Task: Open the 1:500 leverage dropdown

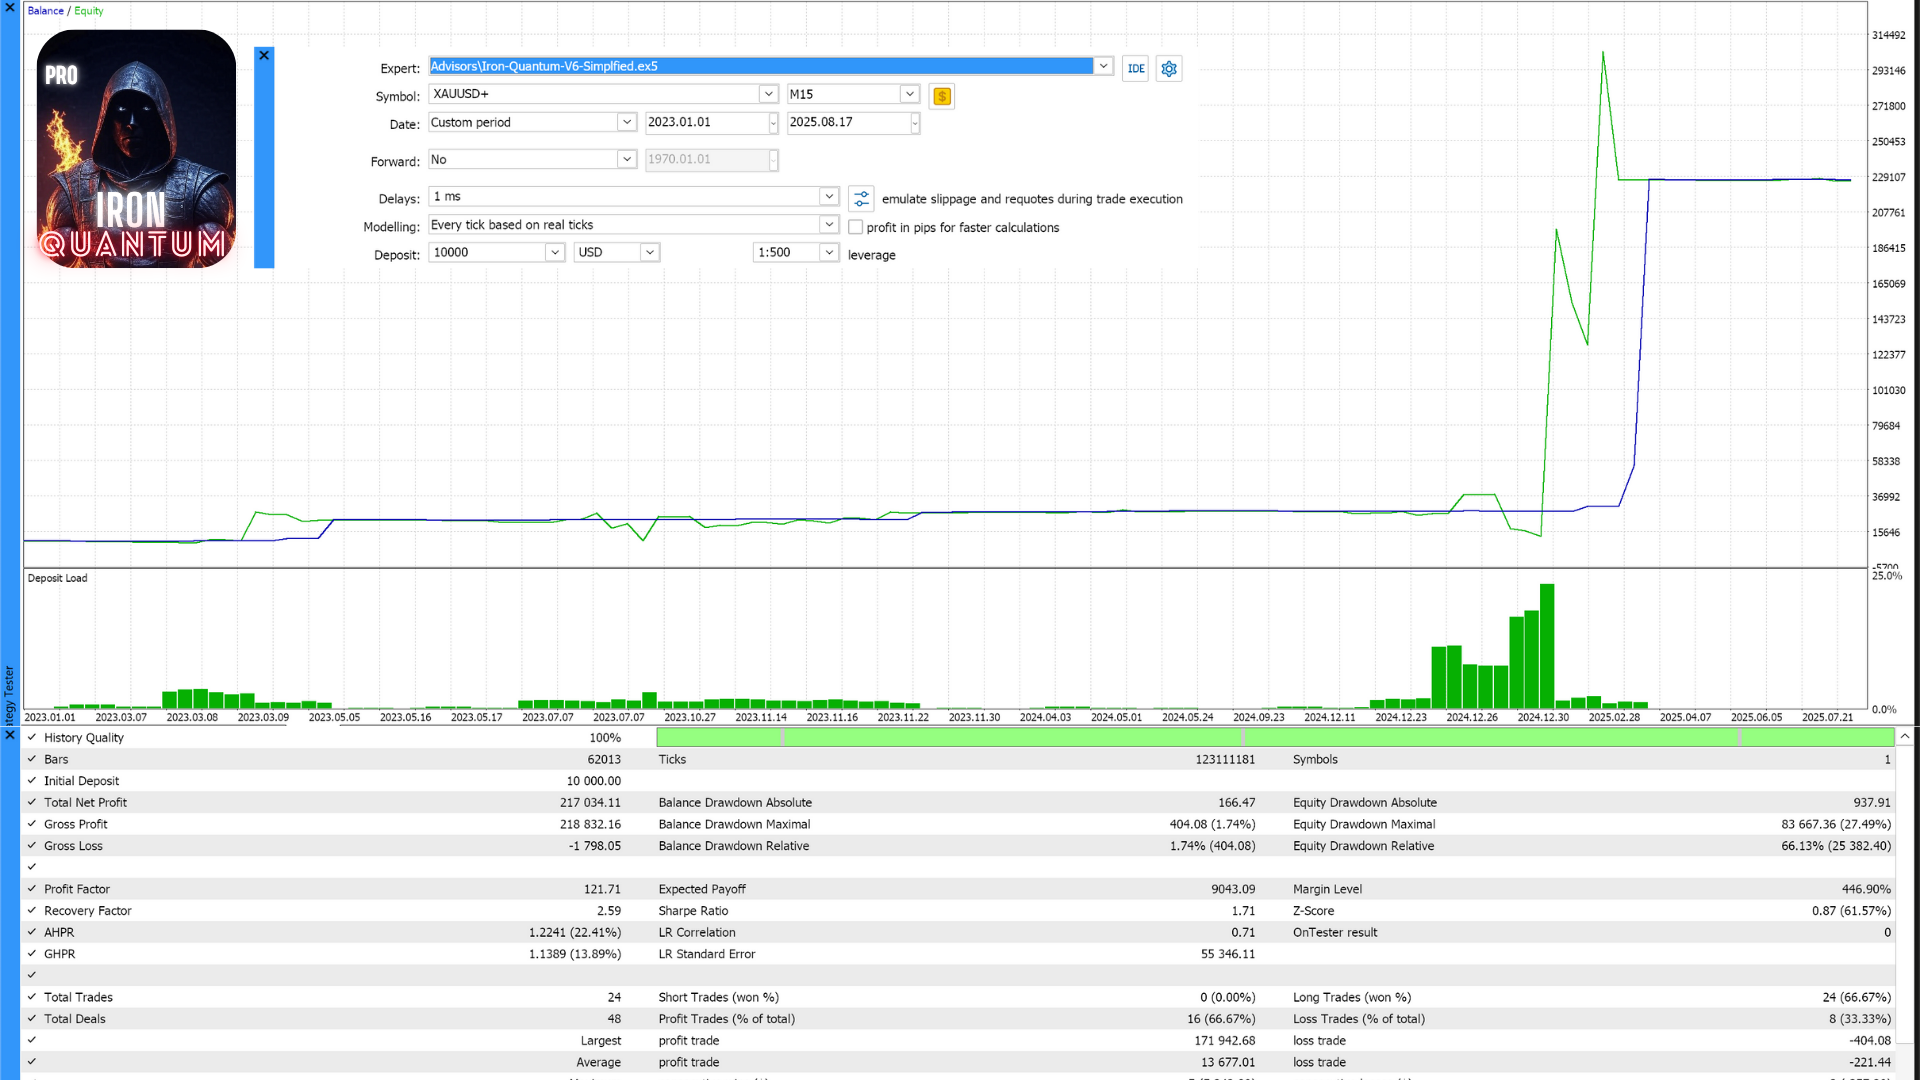Action: coord(829,252)
